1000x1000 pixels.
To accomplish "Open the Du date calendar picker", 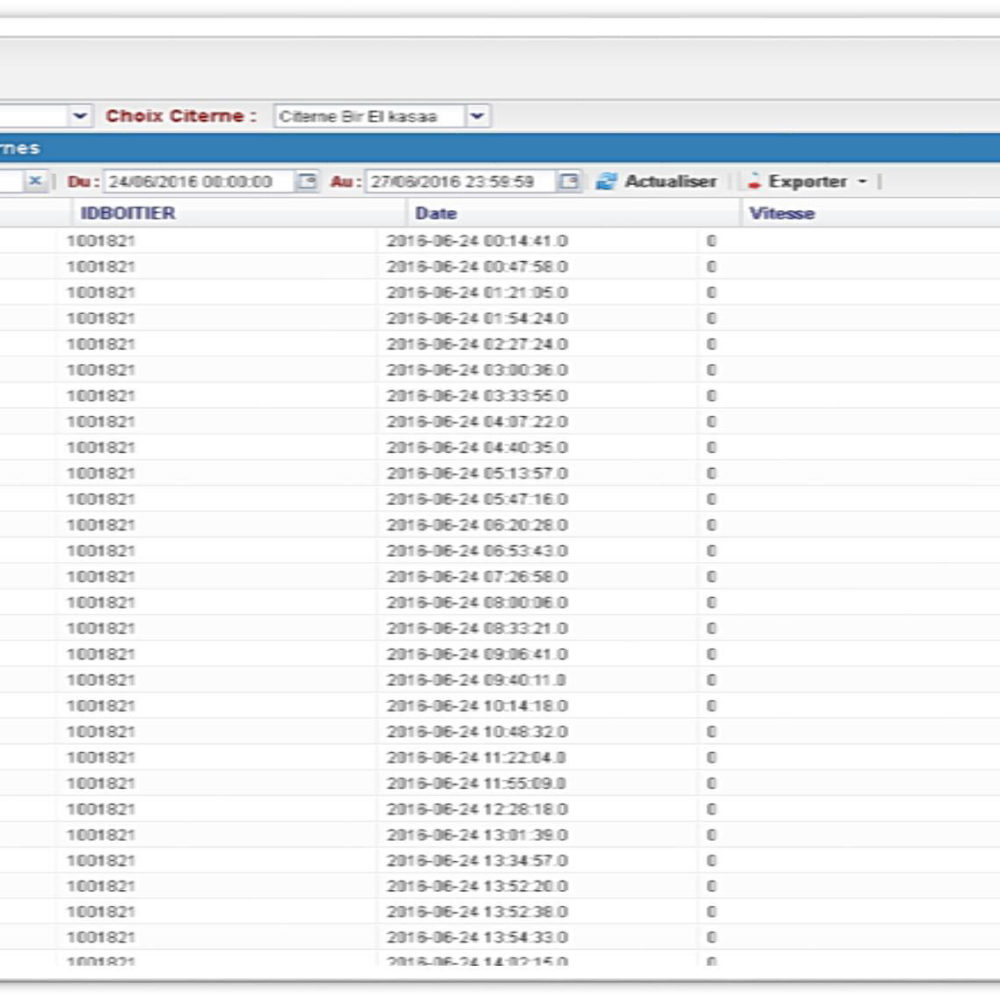I will pos(308,182).
